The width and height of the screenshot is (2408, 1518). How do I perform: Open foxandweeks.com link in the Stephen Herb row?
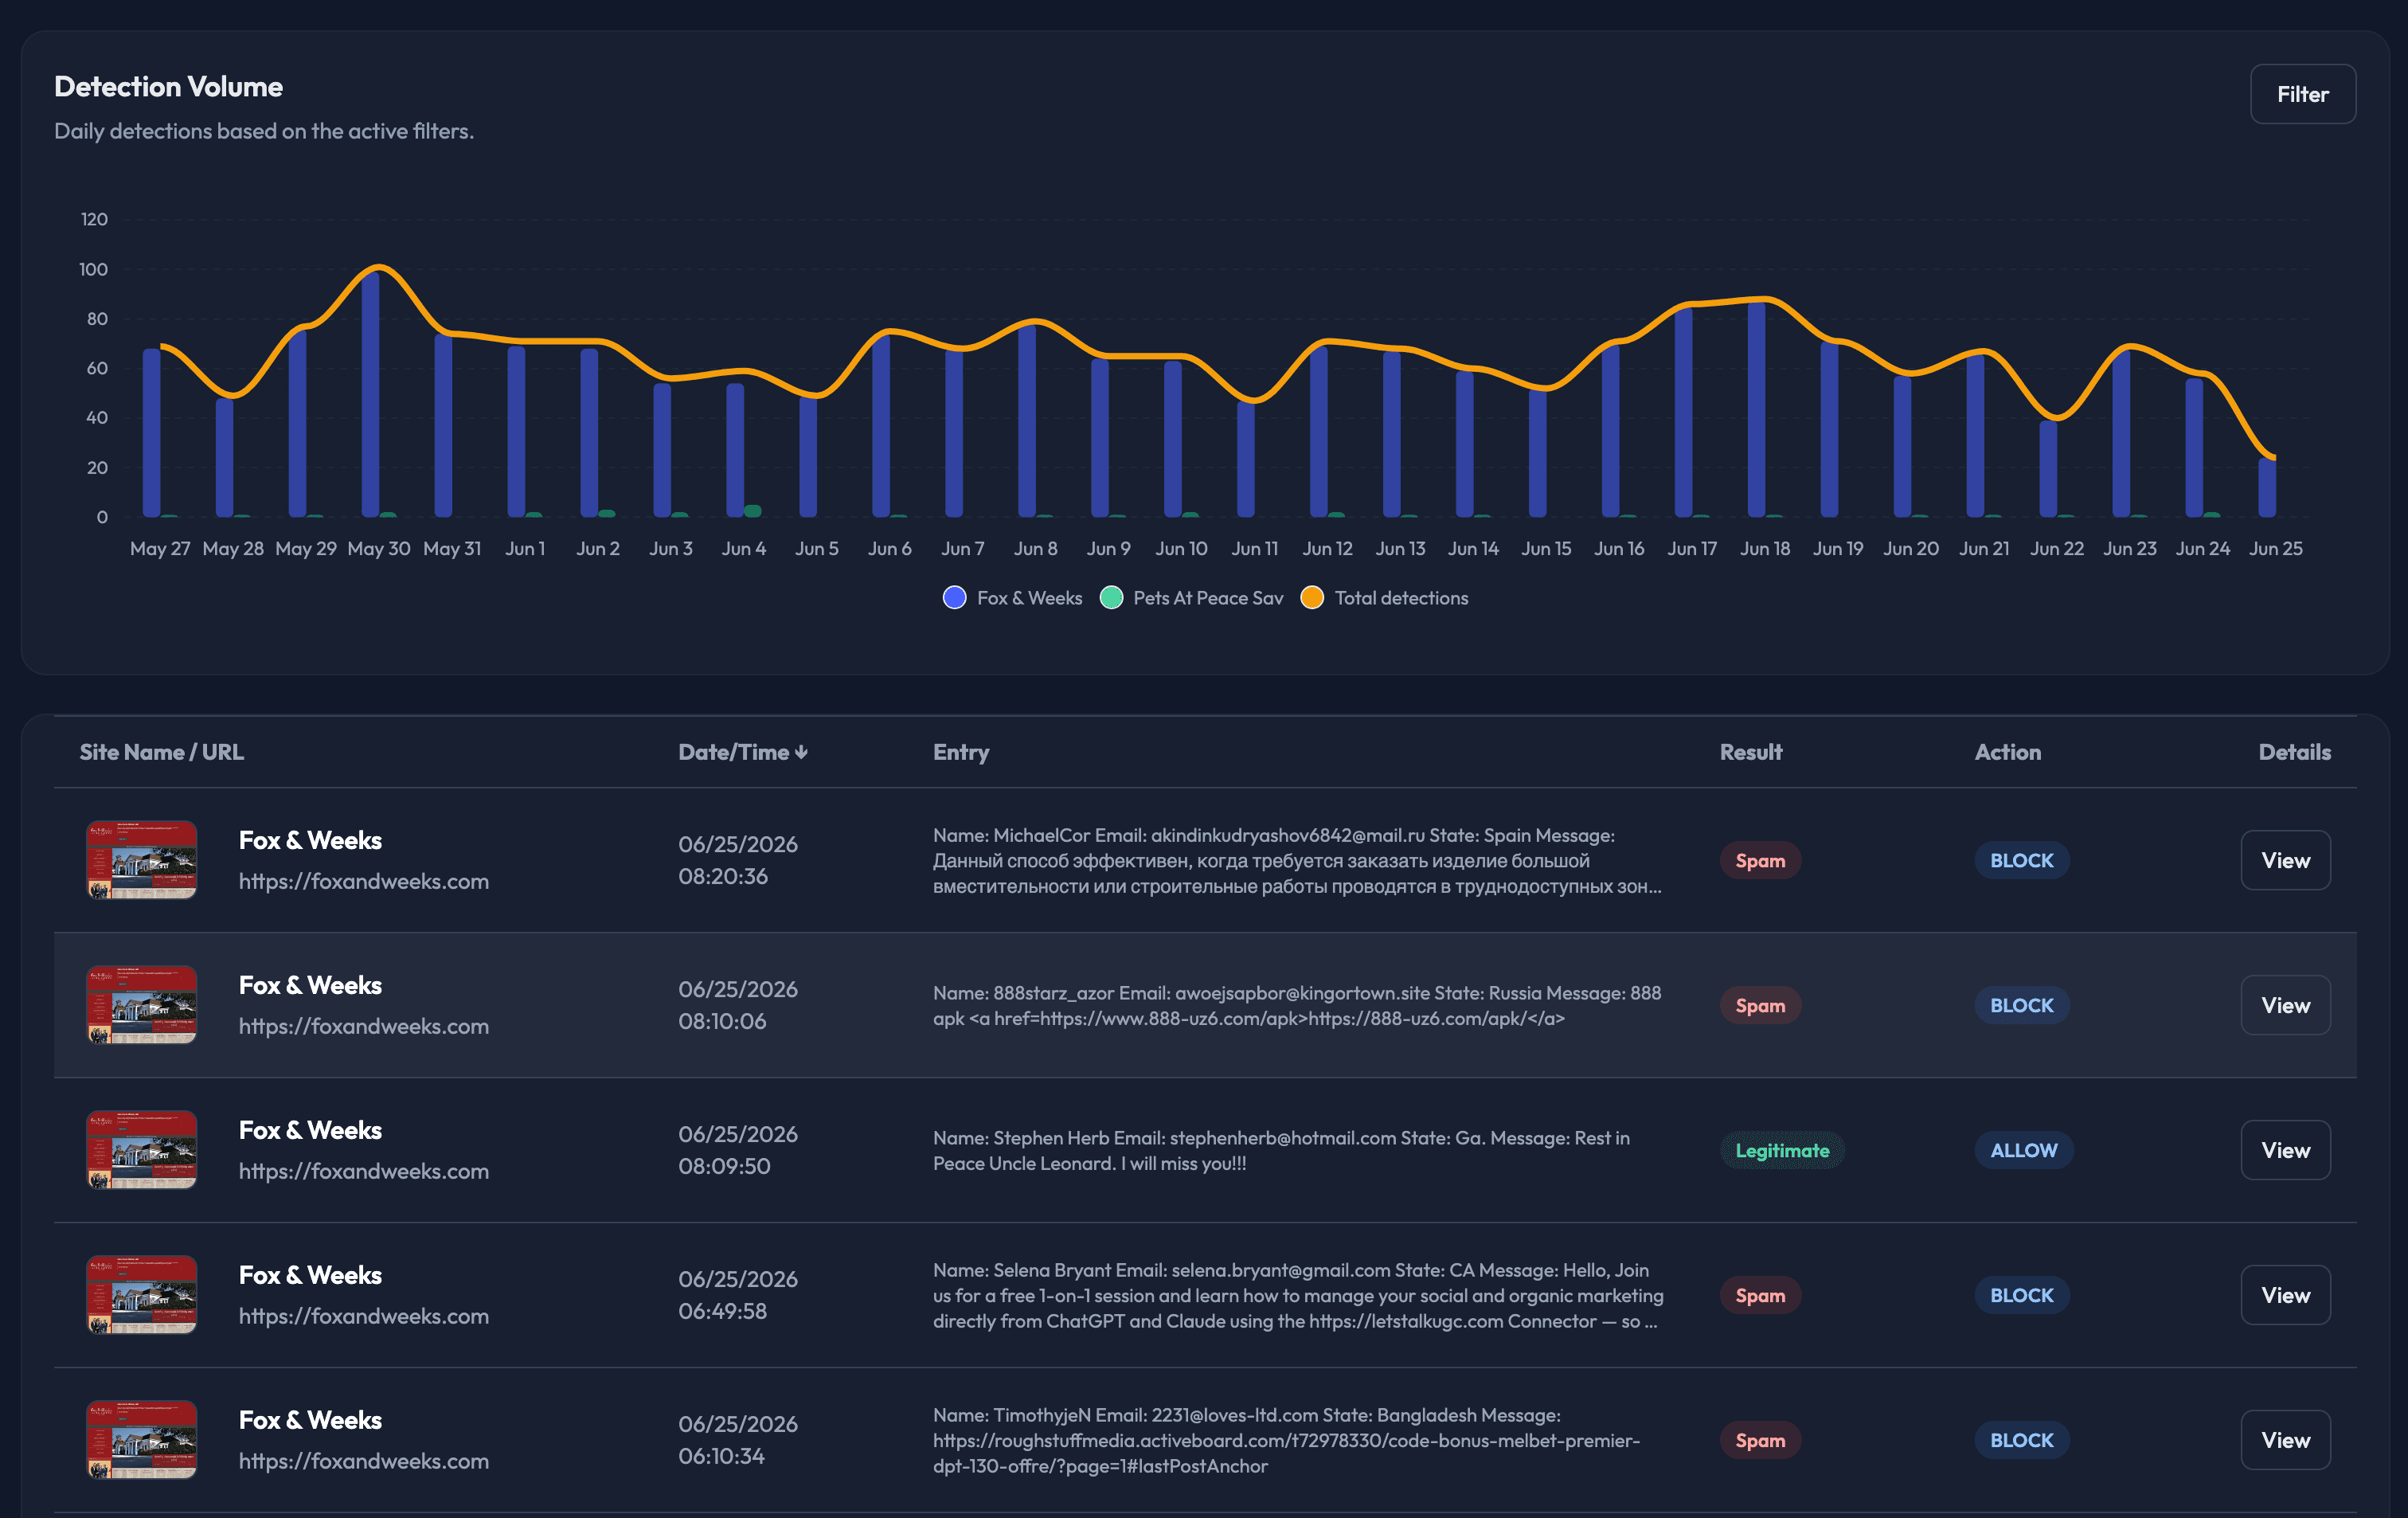click(x=364, y=1171)
